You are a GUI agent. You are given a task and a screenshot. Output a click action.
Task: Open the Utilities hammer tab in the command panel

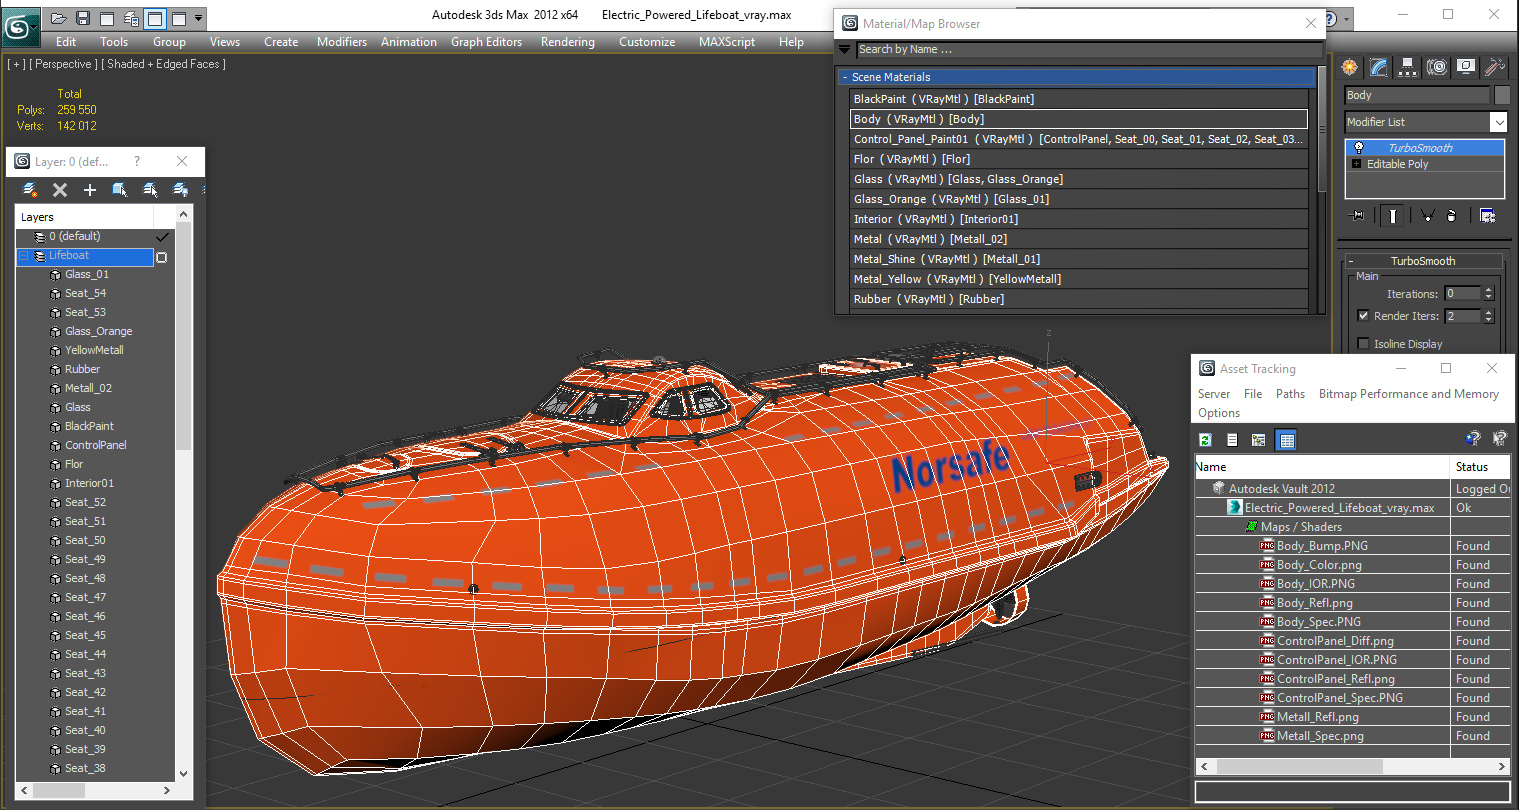pos(1494,67)
